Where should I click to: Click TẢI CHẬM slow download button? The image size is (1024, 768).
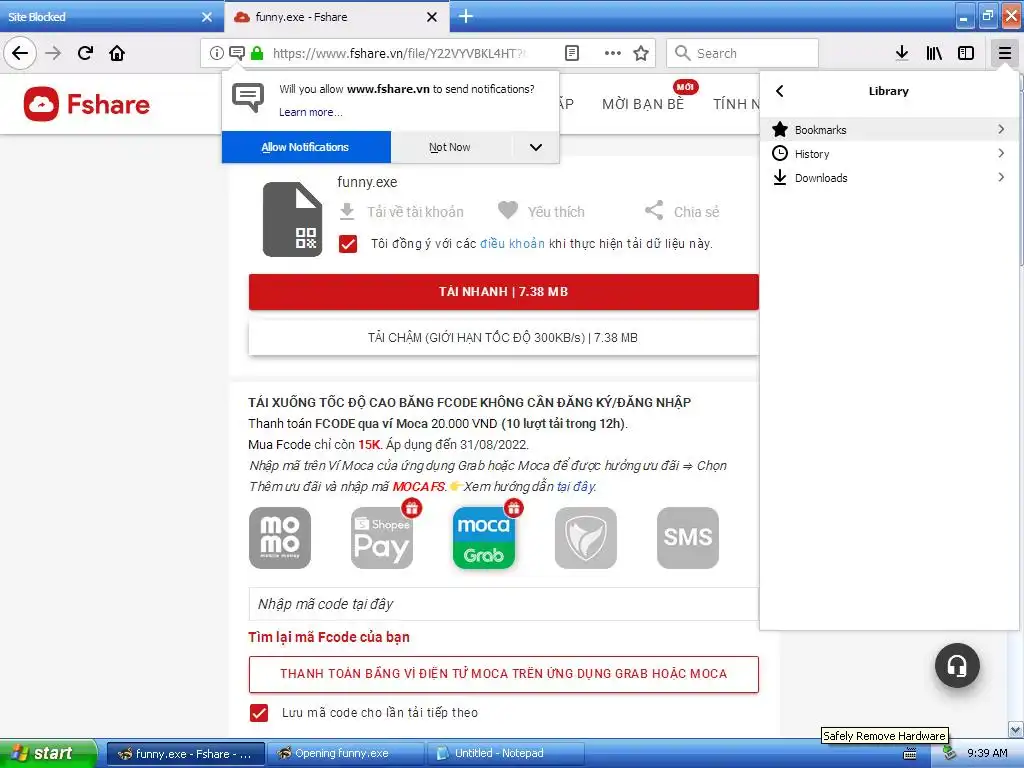point(504,338)
